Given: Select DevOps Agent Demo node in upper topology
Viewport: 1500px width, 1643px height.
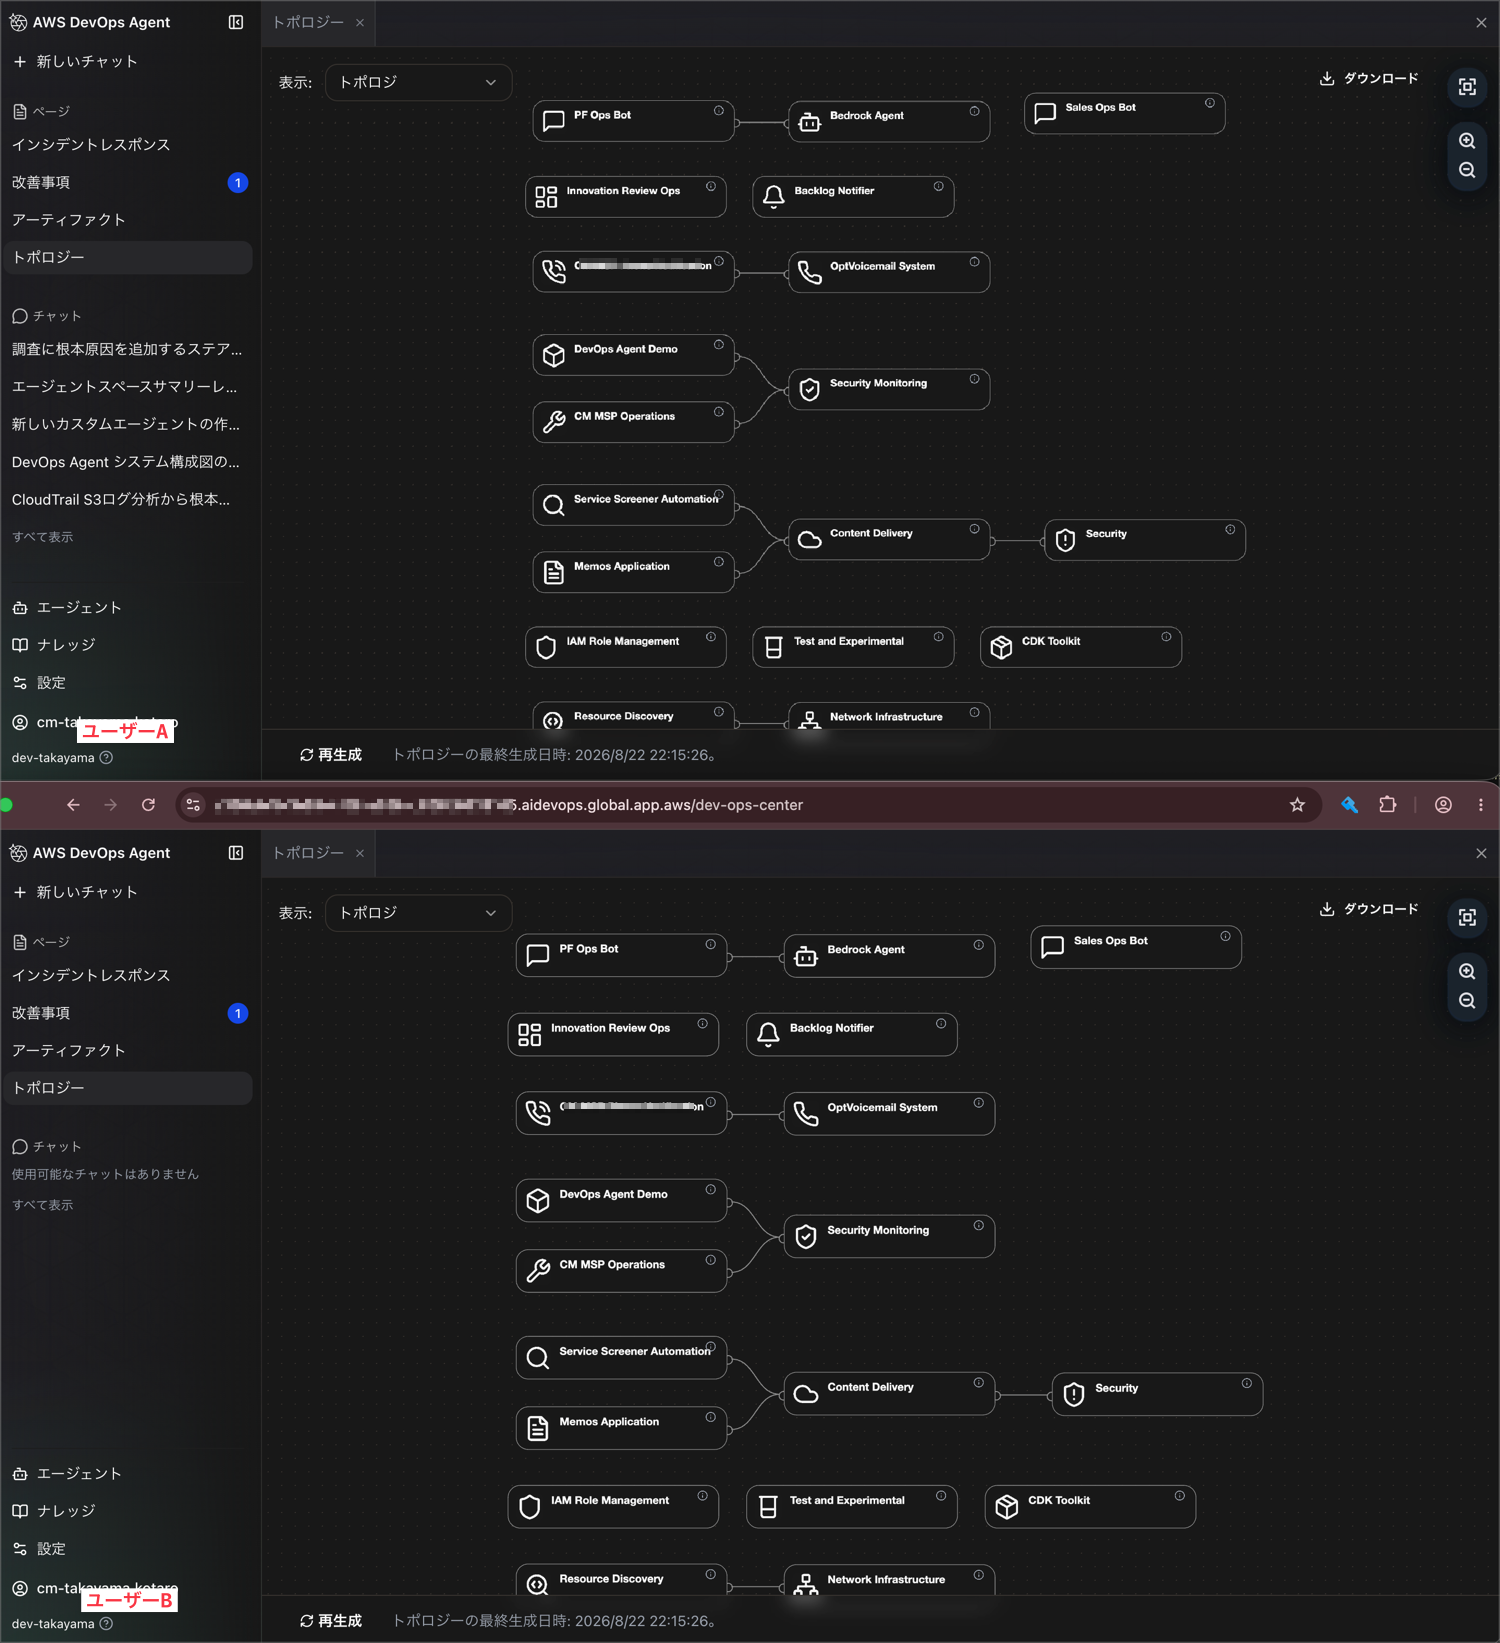Looking at the screenshot, I should 633,355.
